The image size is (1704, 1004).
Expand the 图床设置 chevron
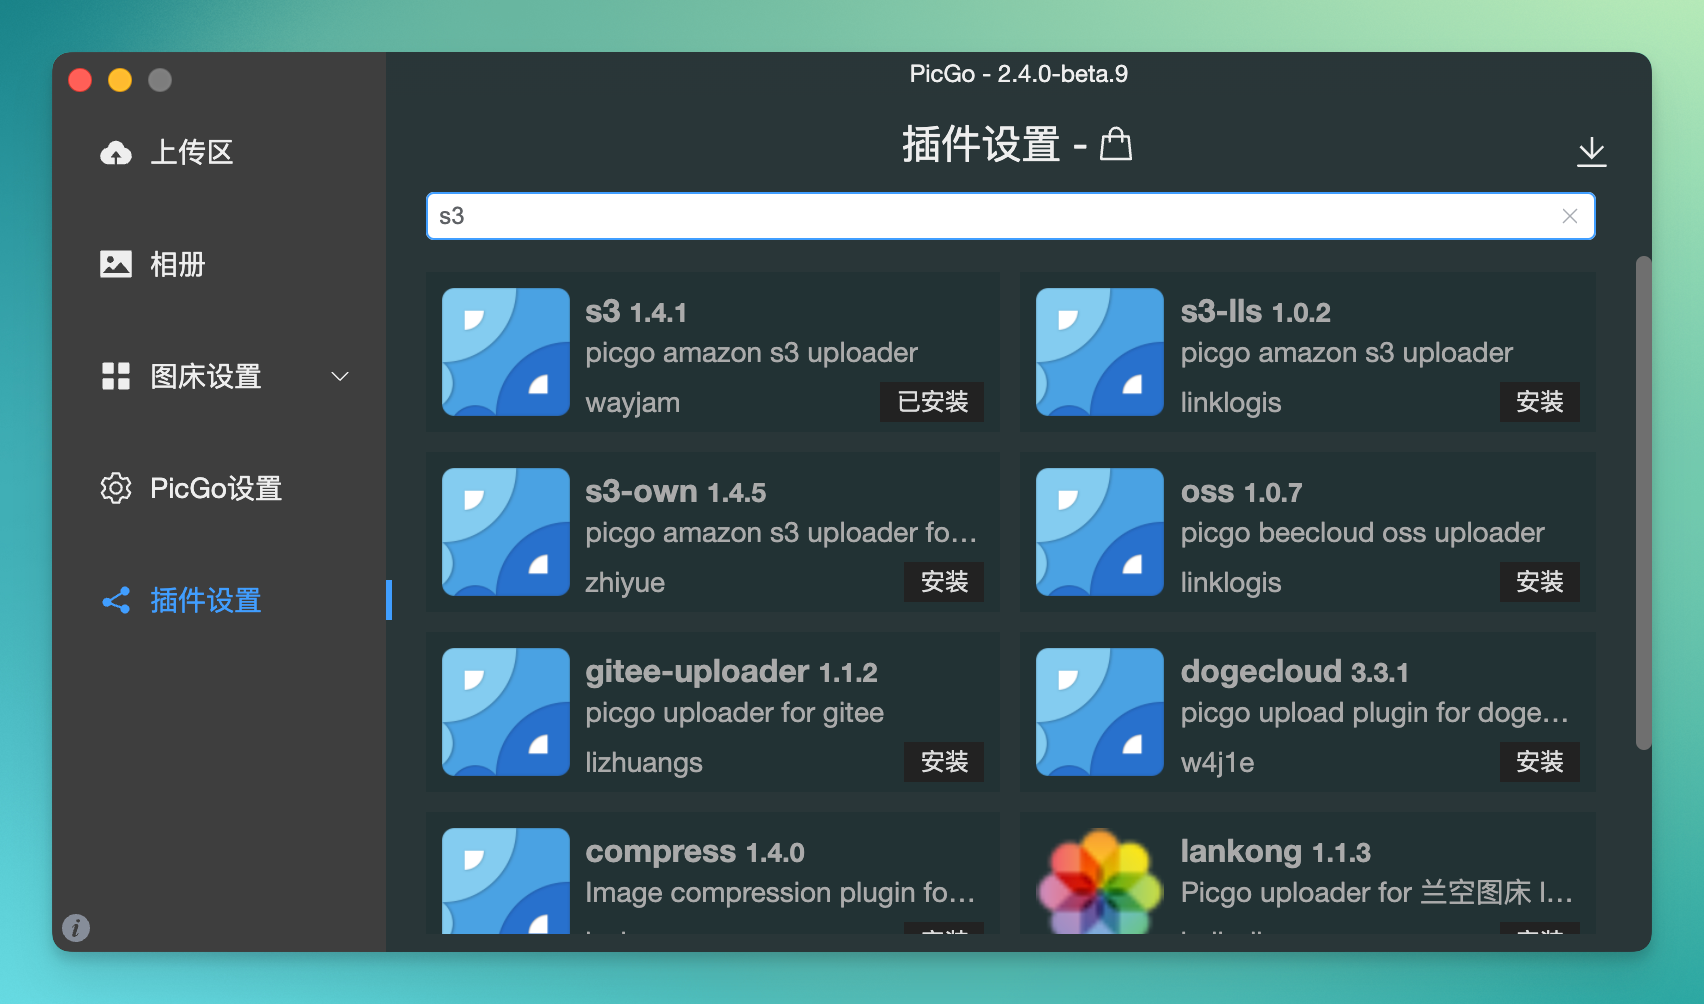[340, 376]
